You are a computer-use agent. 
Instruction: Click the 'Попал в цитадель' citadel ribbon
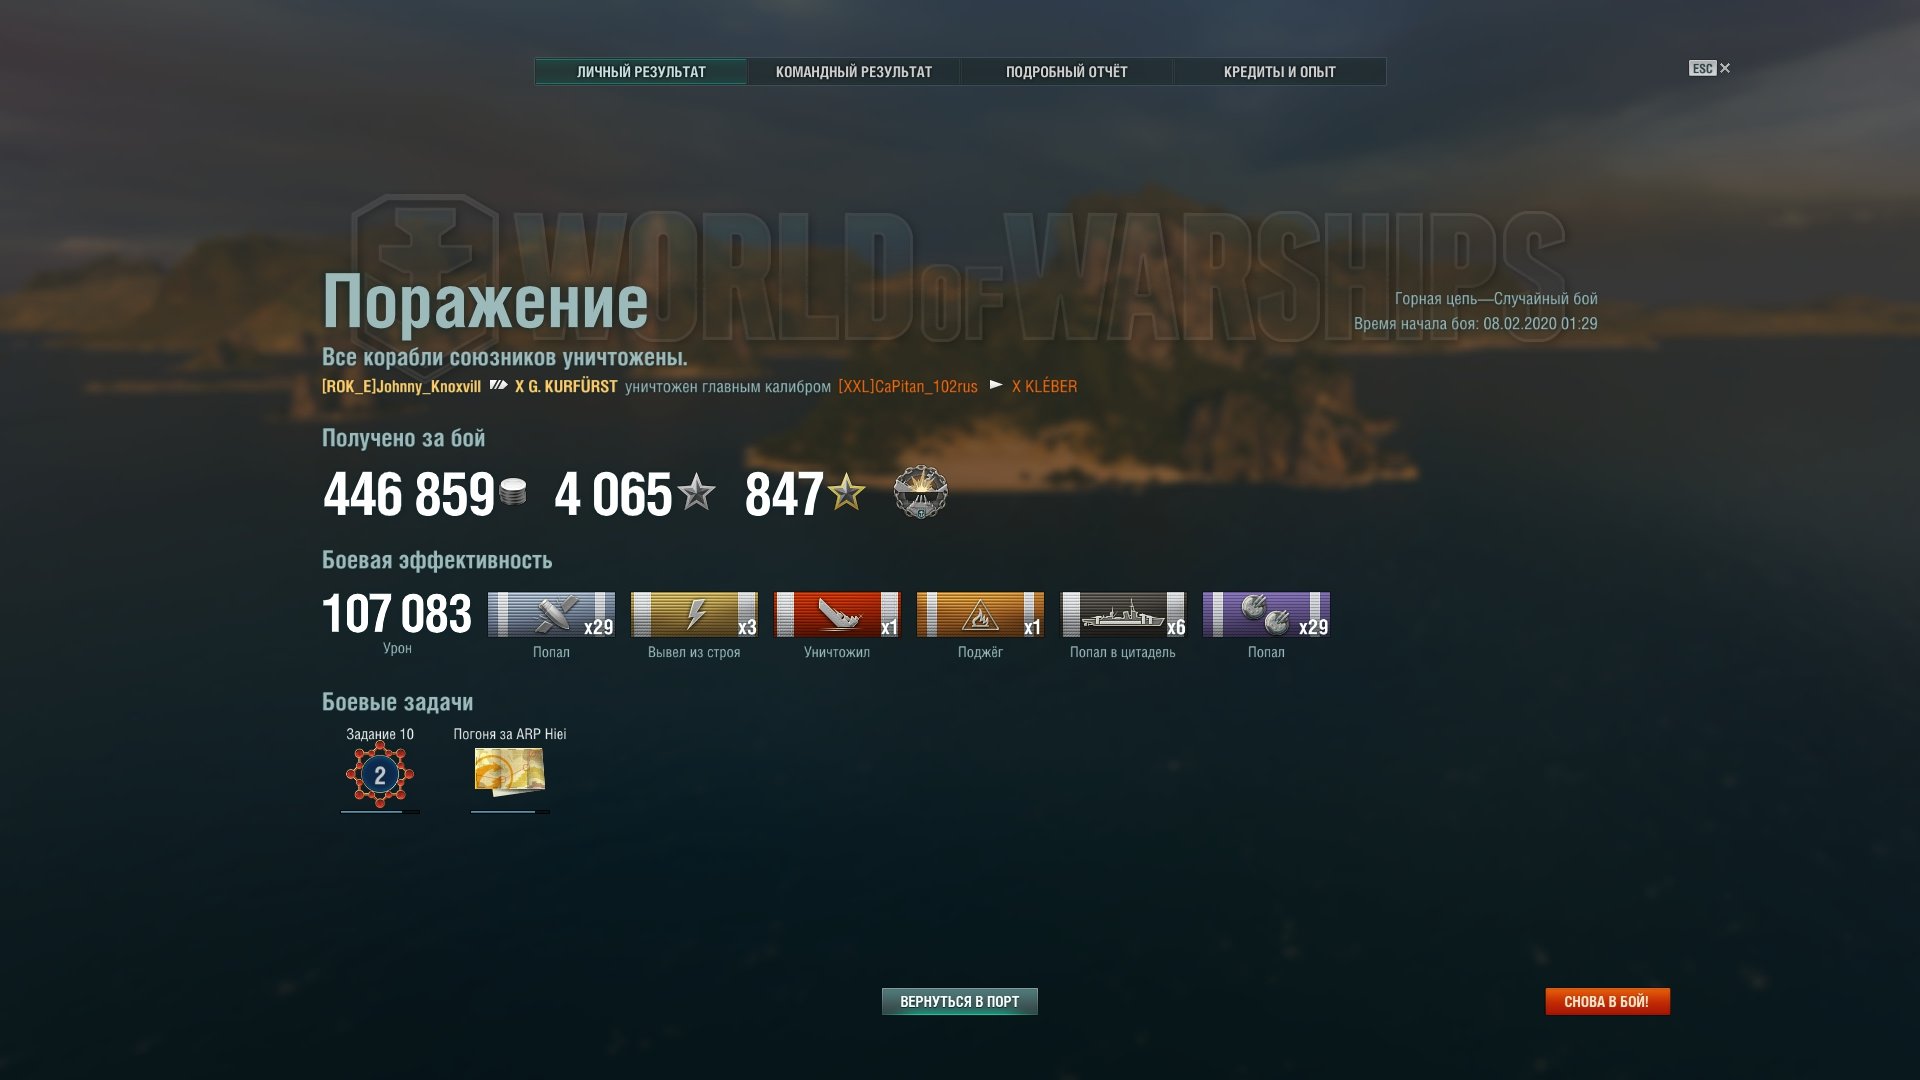[x=1123, y=614]
